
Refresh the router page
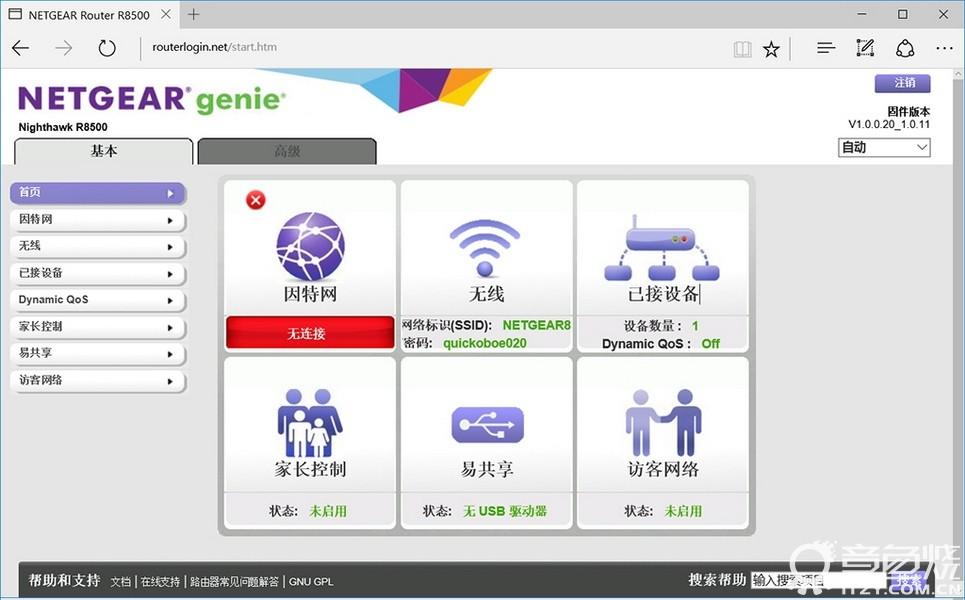(107, 47)
